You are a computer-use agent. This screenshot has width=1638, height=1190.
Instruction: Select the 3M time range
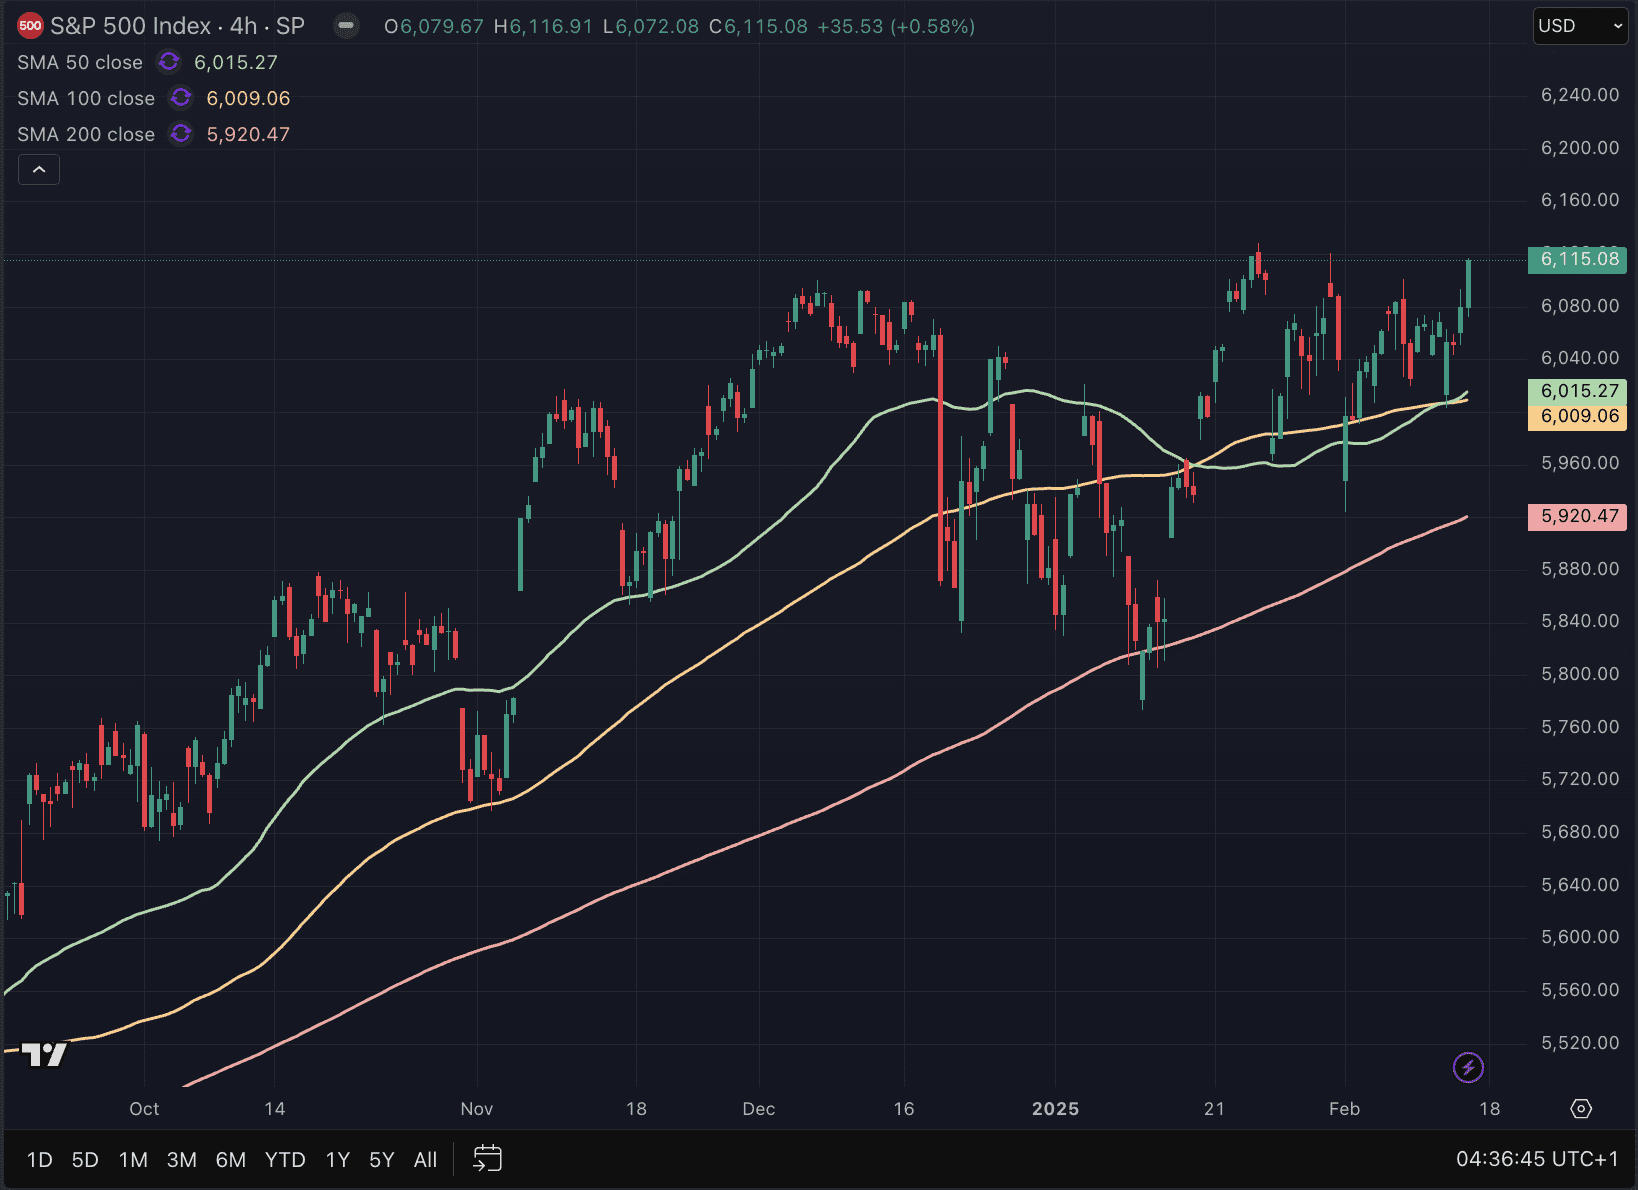click(x=181, y=1160)
